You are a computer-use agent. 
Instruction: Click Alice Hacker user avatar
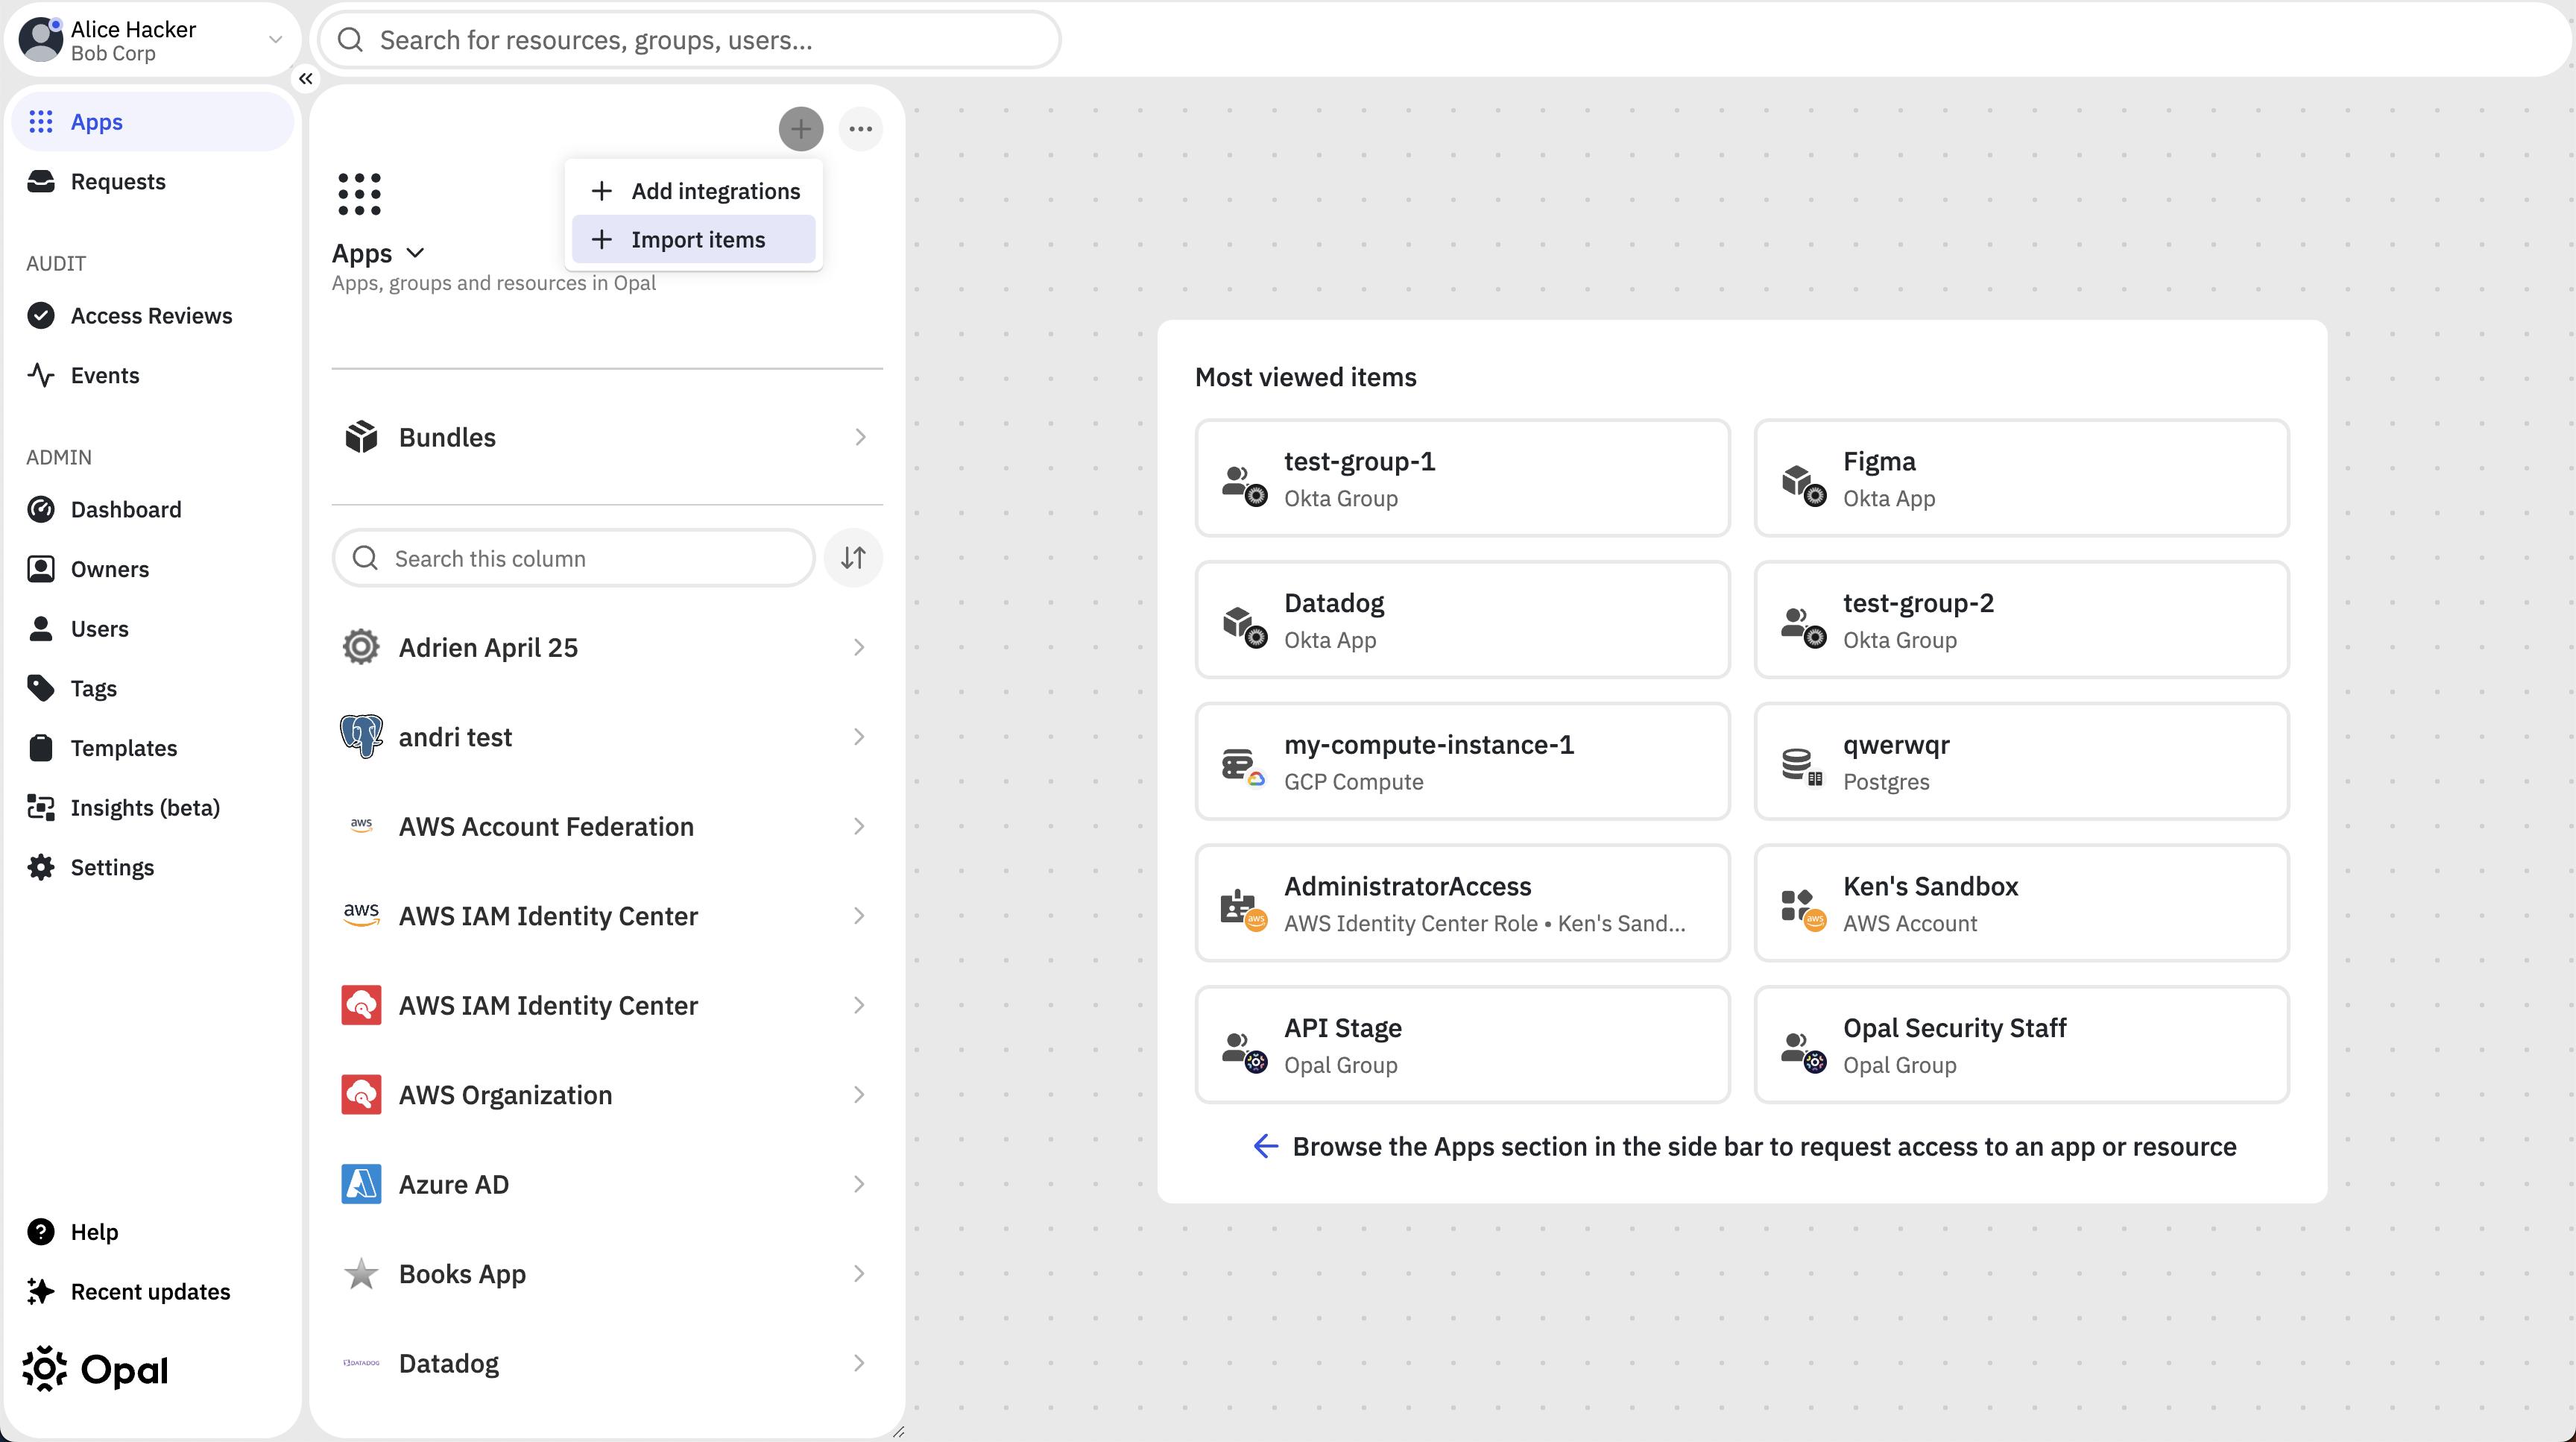point(41,40)
